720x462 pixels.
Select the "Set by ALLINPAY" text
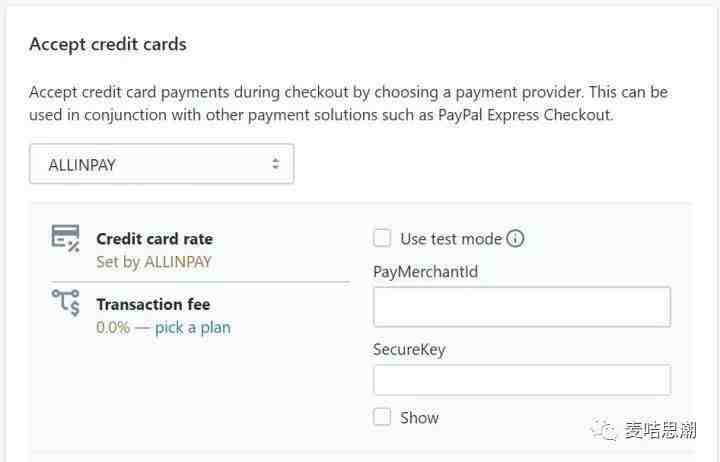154,262
